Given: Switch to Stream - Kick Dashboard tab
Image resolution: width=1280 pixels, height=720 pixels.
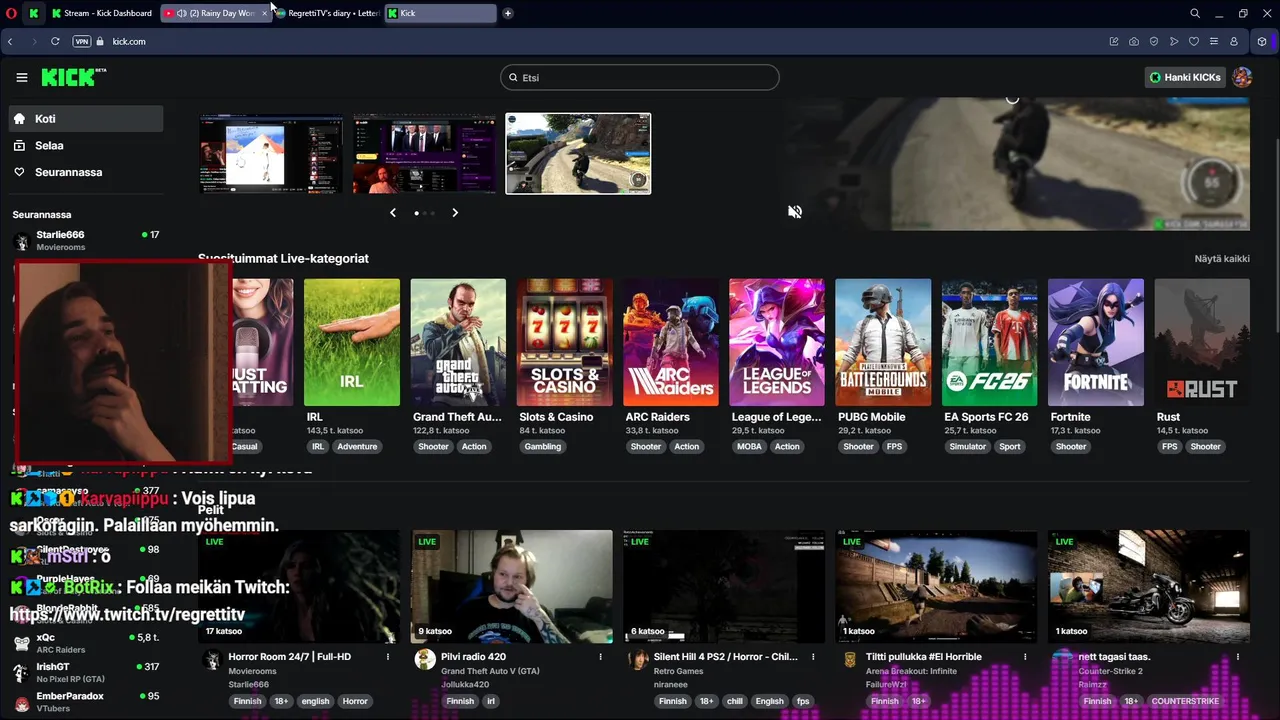Looking at the screenshot, I should tap(101, 13).
